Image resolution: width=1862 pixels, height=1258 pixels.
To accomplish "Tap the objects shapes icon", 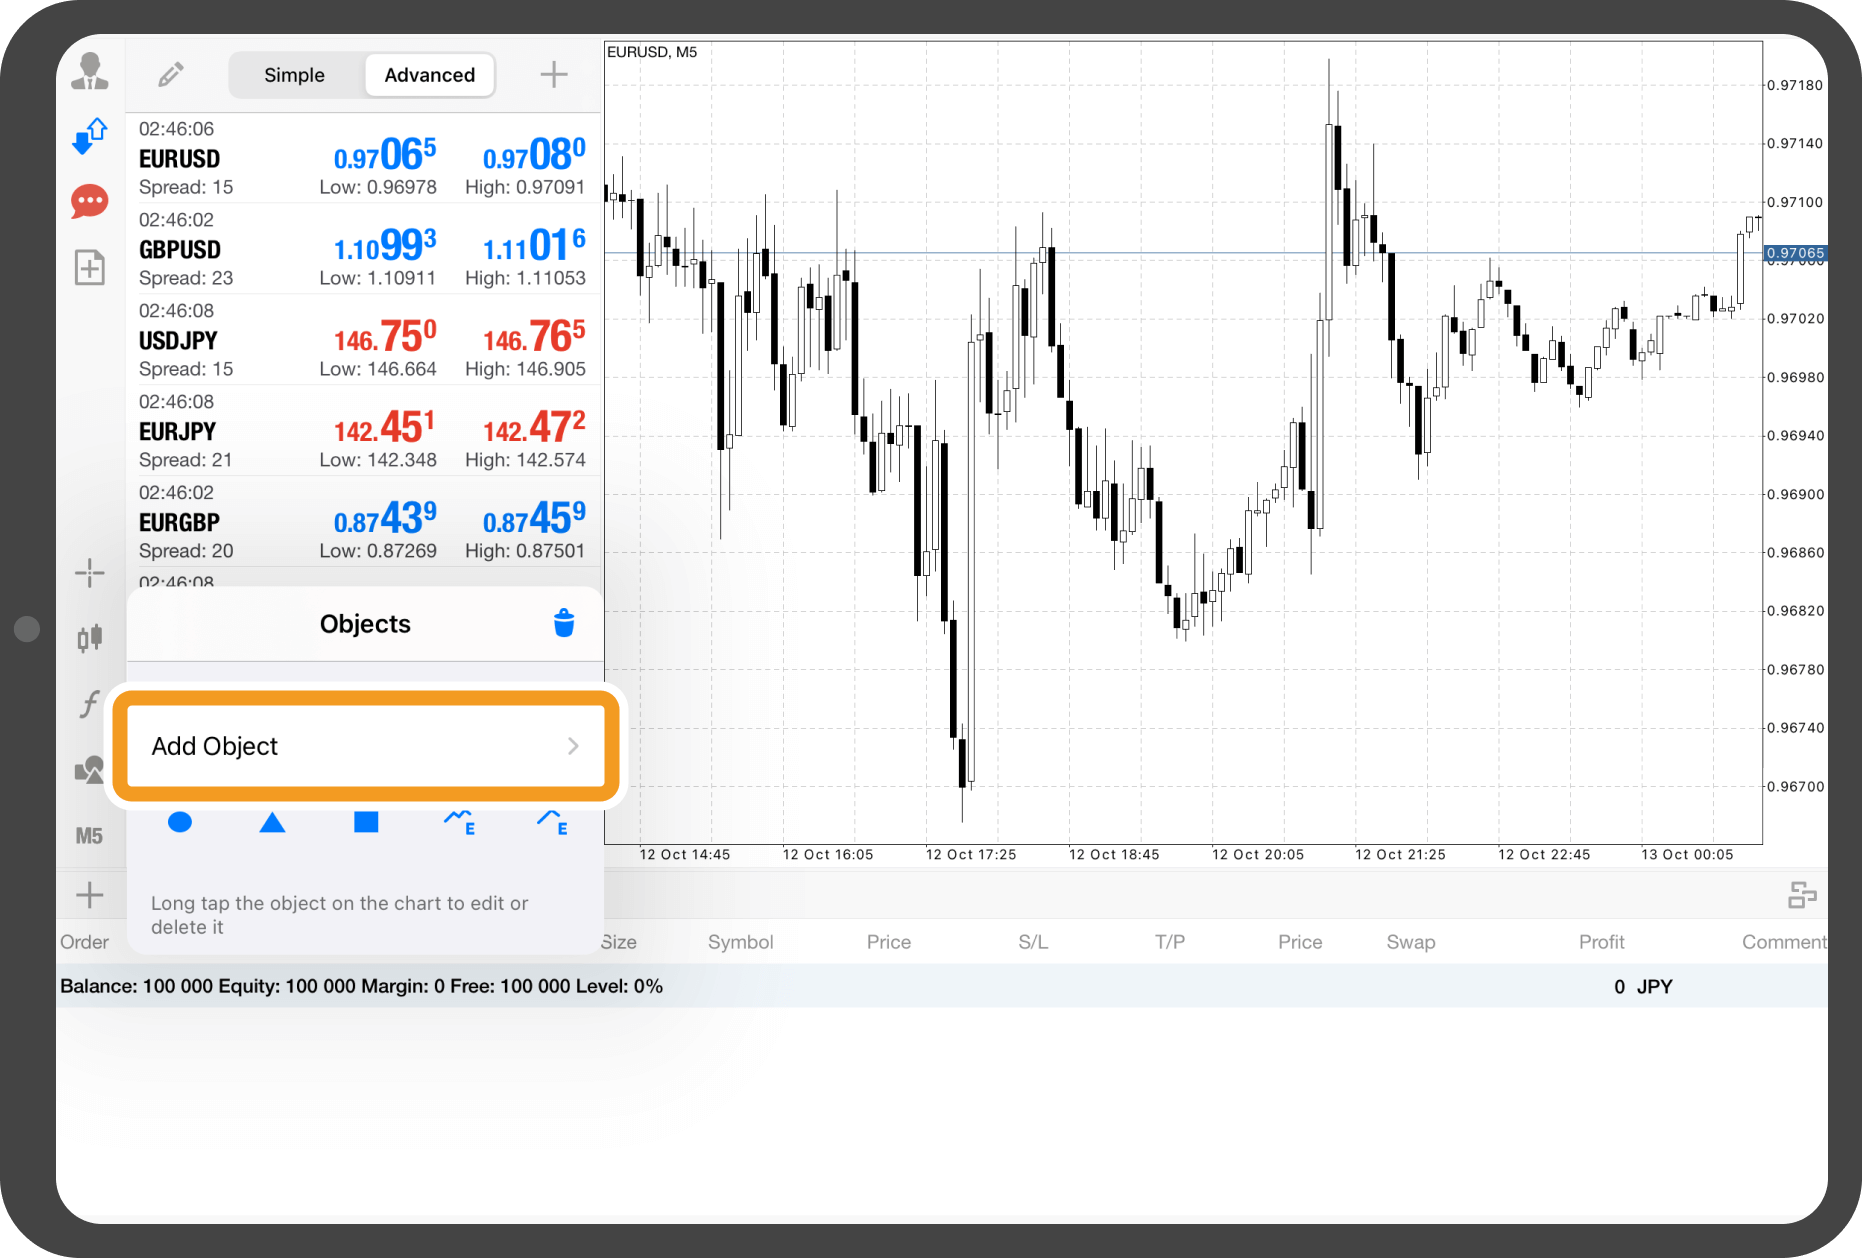I will [x=90, y=770].
